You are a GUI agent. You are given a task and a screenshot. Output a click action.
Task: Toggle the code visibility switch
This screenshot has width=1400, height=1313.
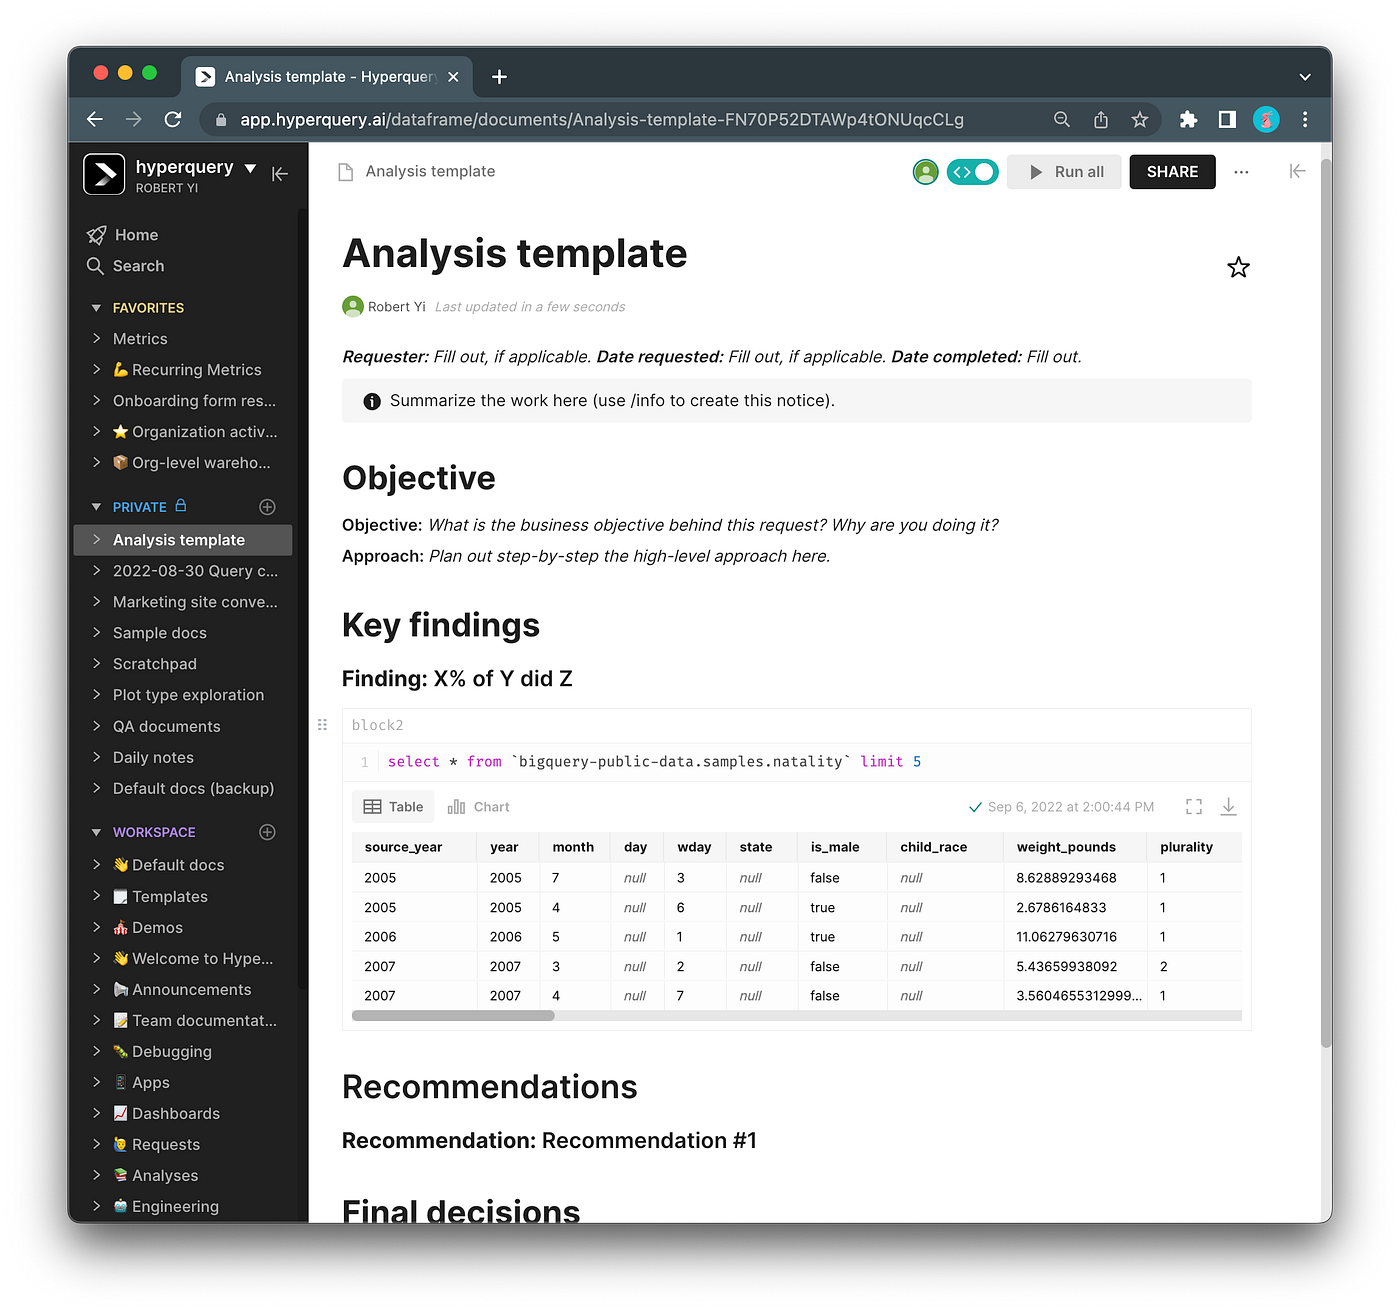tap(972, 171)
